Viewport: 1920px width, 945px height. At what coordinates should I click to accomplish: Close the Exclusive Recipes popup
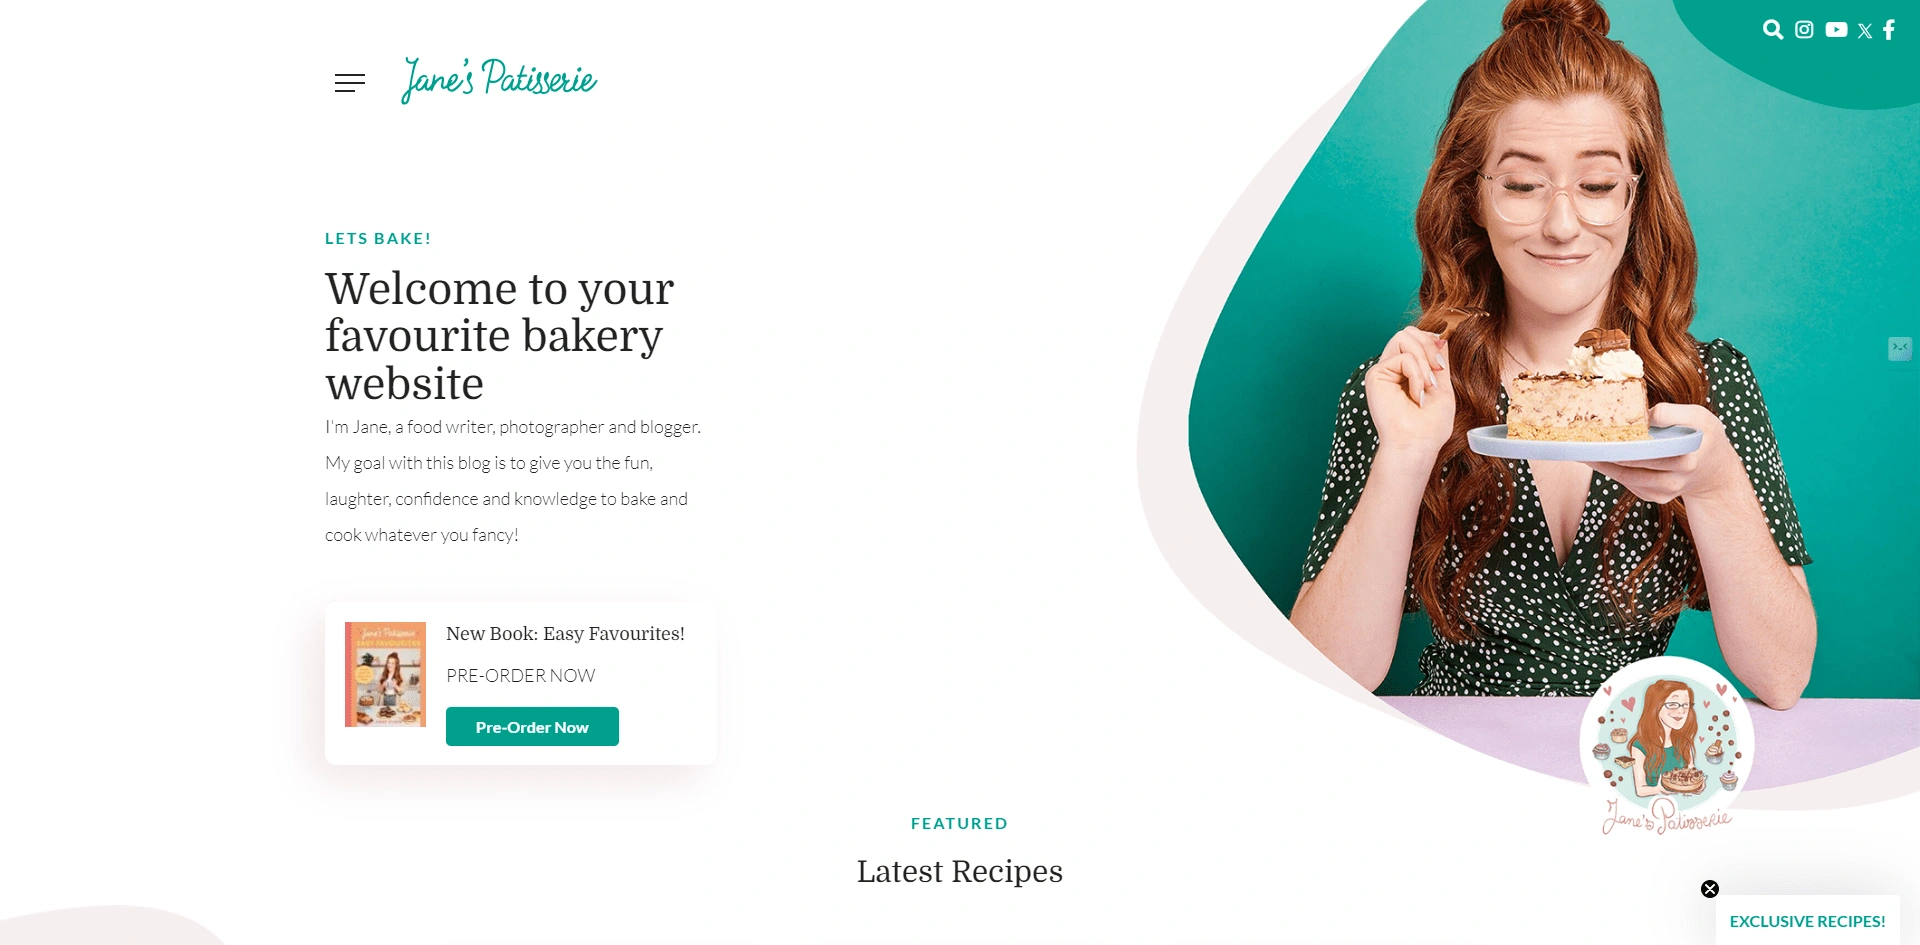(1710, 889)
